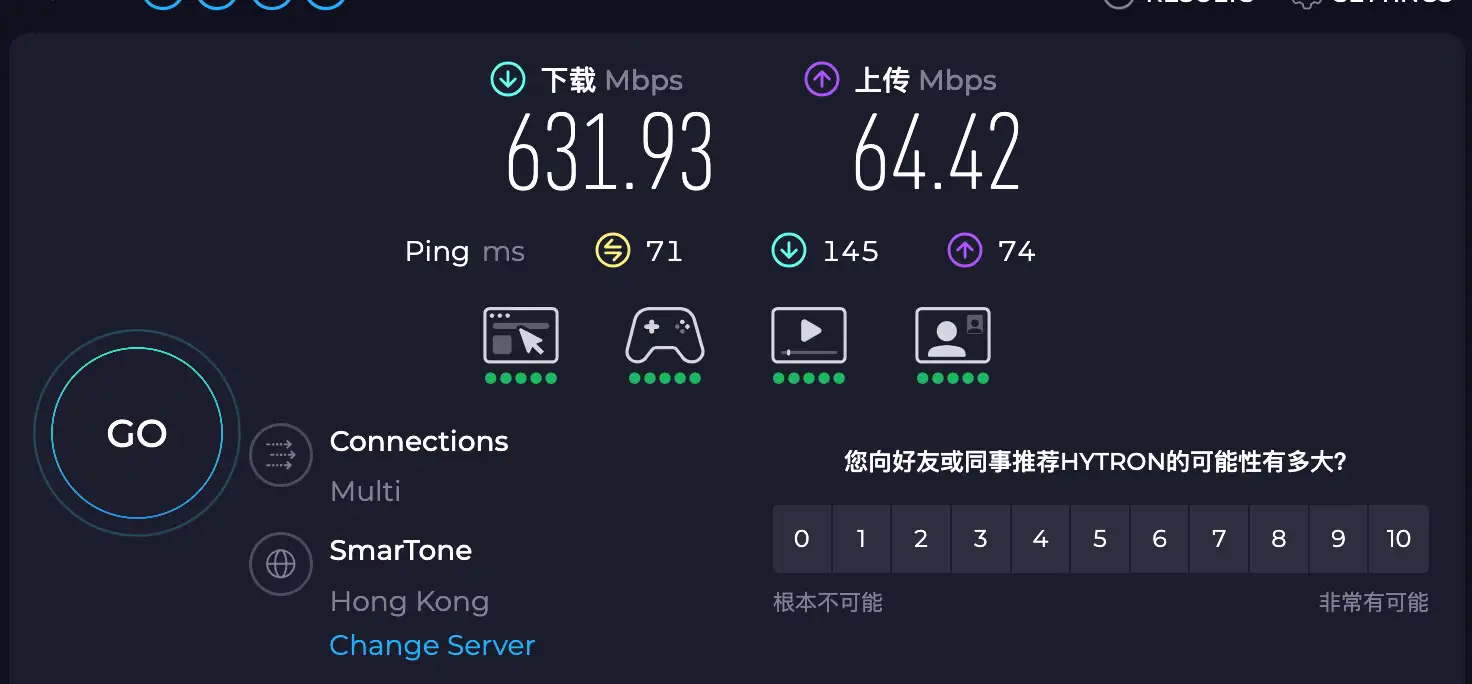Click the first blue circle in the top bar
This screenshot has width=1472, height=684.
click(162, 3)
